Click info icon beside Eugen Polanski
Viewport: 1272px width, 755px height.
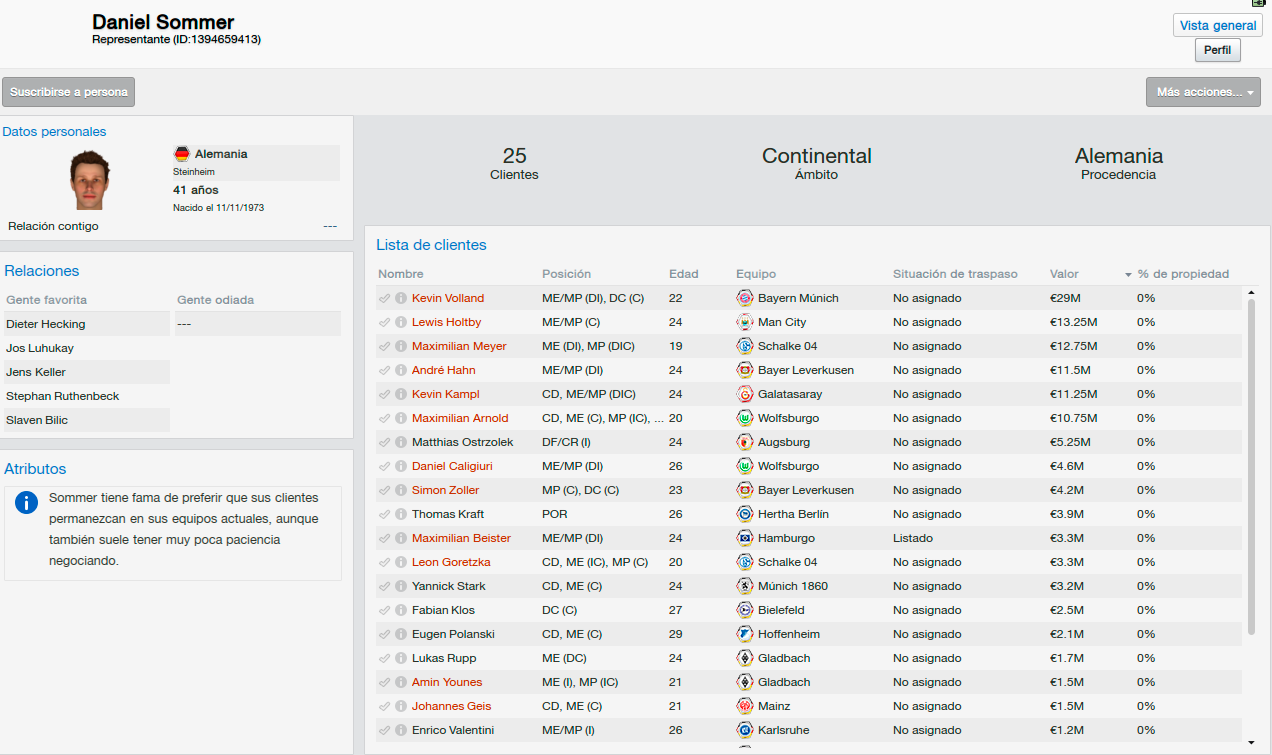click(x=401, y=634)
